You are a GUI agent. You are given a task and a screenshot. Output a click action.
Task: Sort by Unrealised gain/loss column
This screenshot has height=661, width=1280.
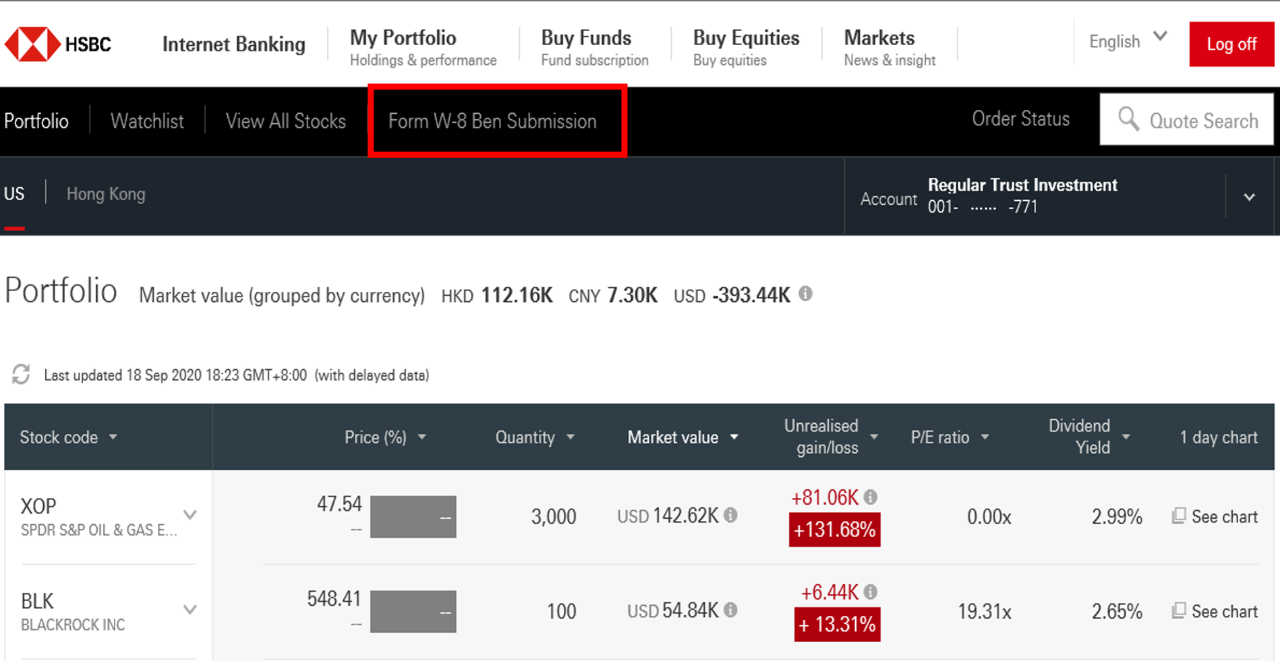pyautogui.click(x=831, y=437)
